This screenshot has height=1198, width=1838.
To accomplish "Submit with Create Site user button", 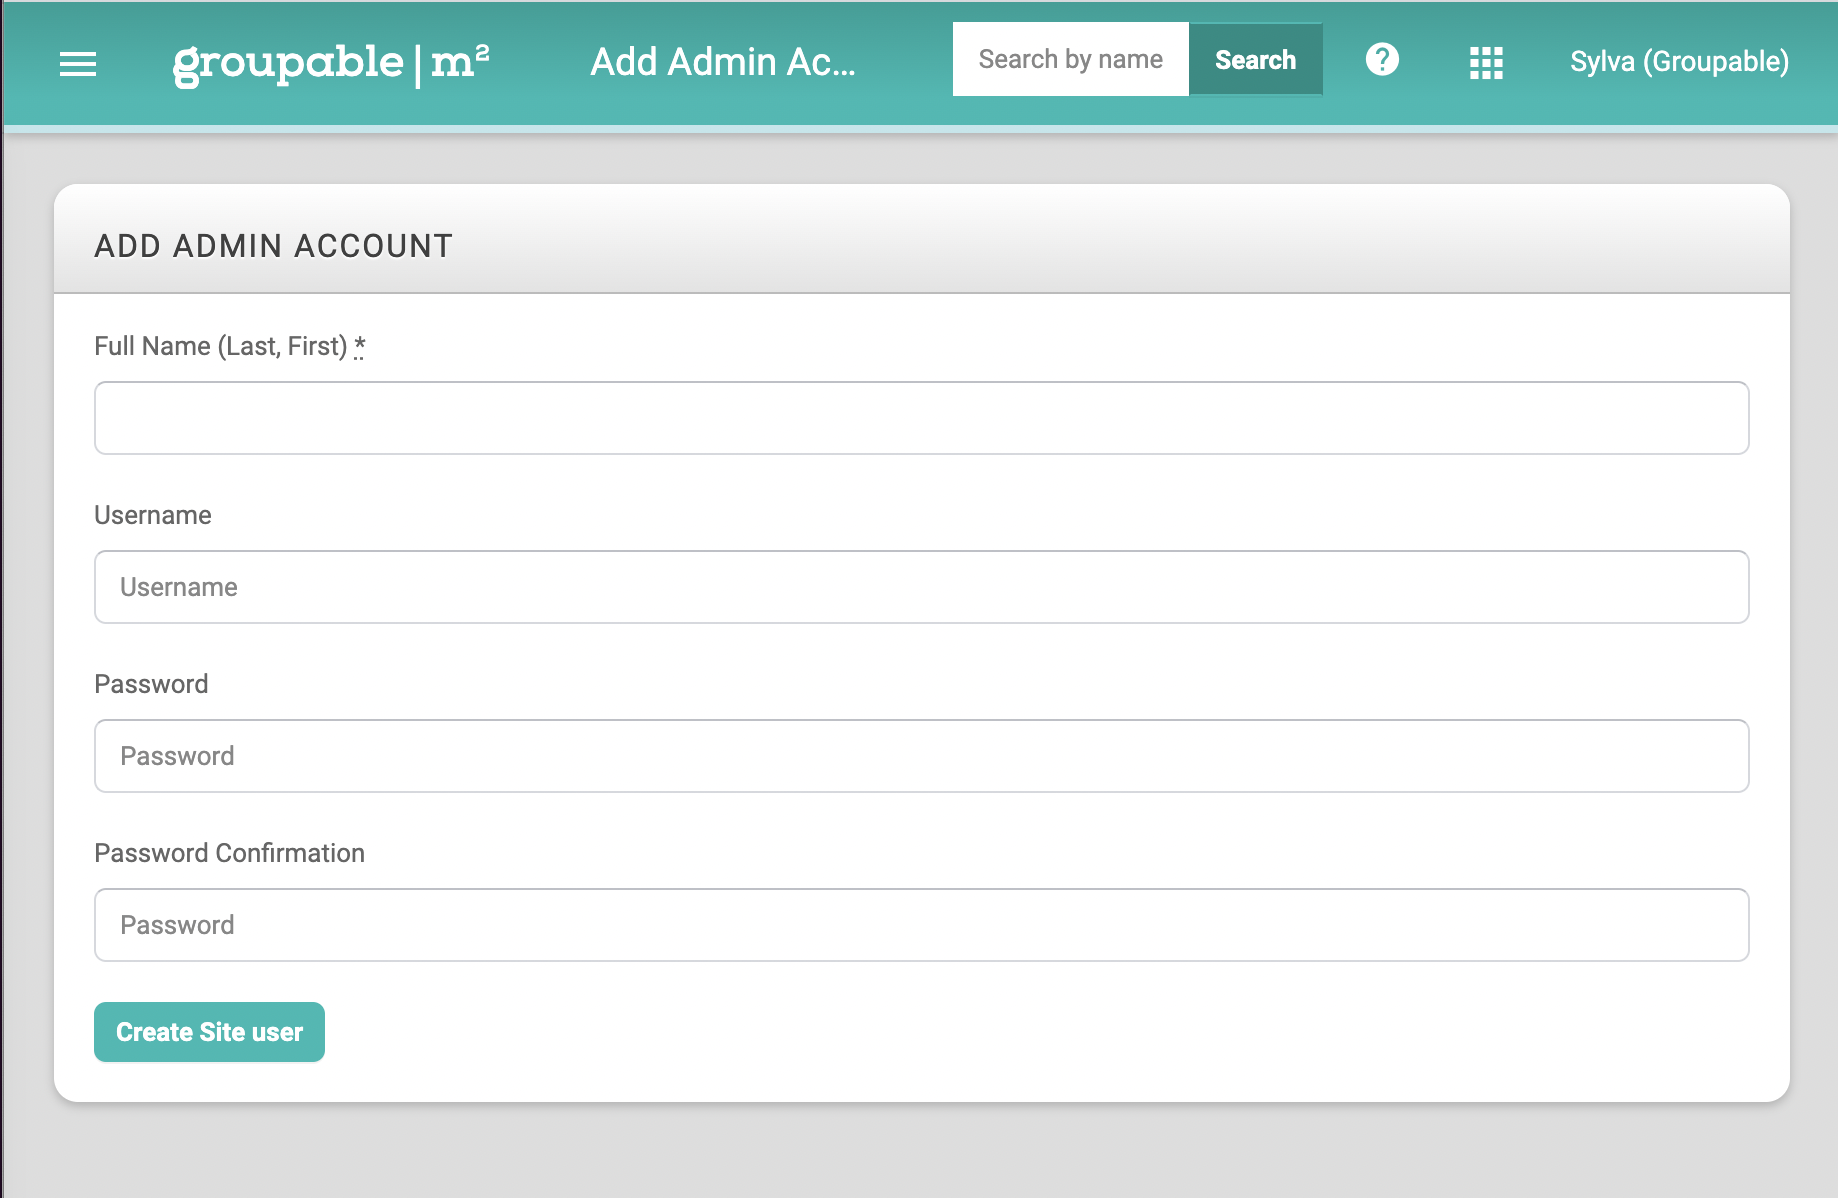I will pos(209,1032).
